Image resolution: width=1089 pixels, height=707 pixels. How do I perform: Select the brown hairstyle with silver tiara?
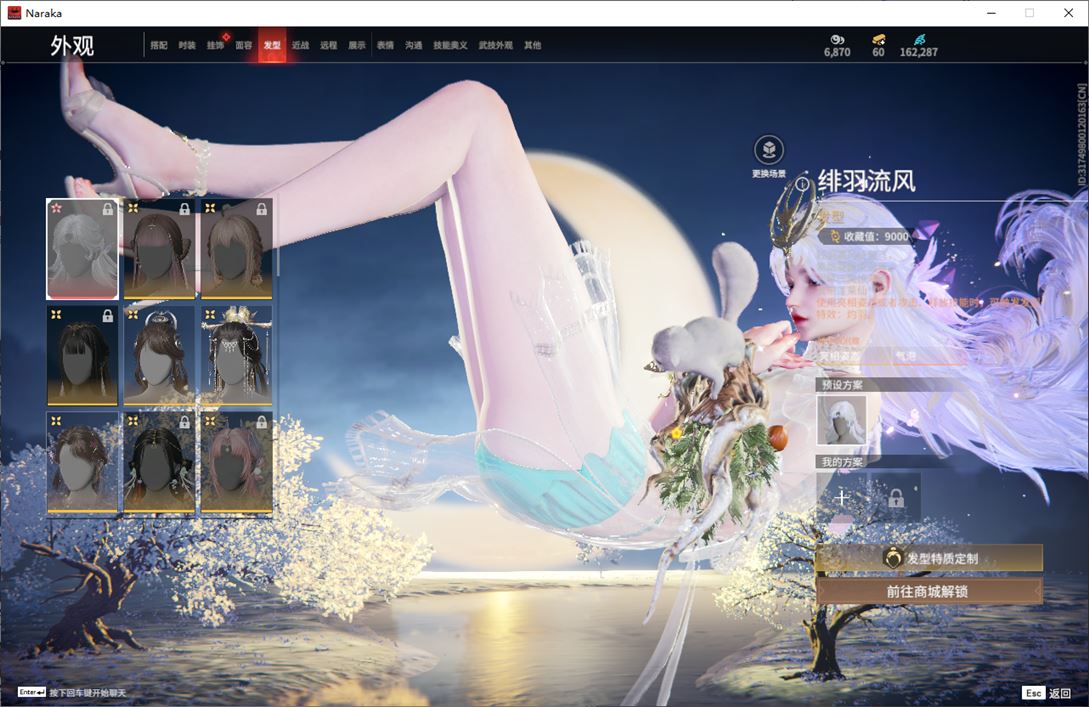tap(159, 356)
